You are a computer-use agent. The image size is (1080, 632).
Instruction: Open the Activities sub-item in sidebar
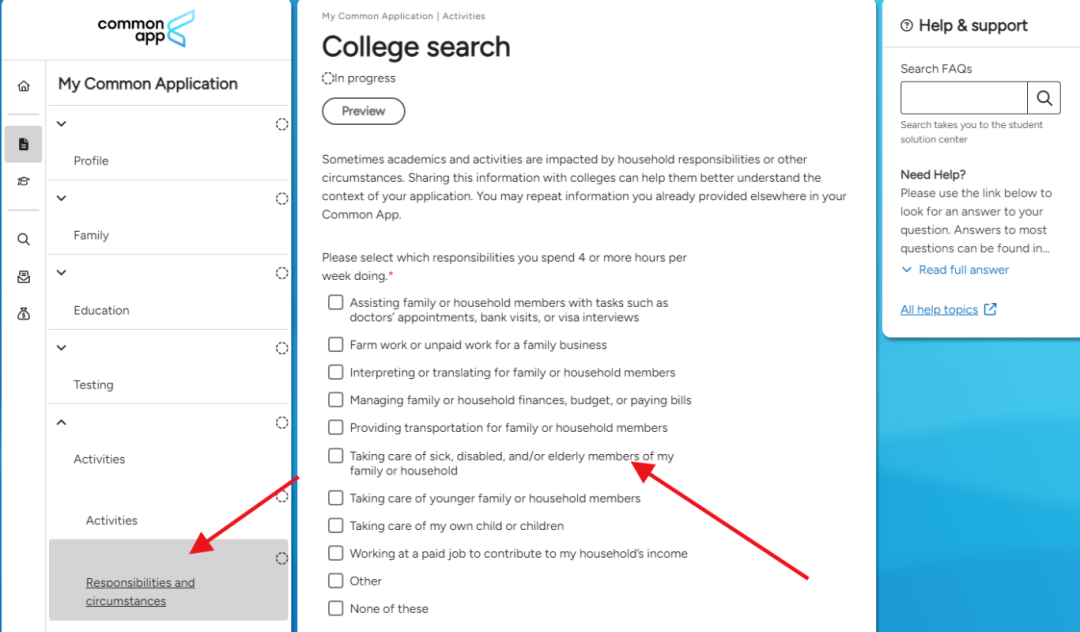112,520
